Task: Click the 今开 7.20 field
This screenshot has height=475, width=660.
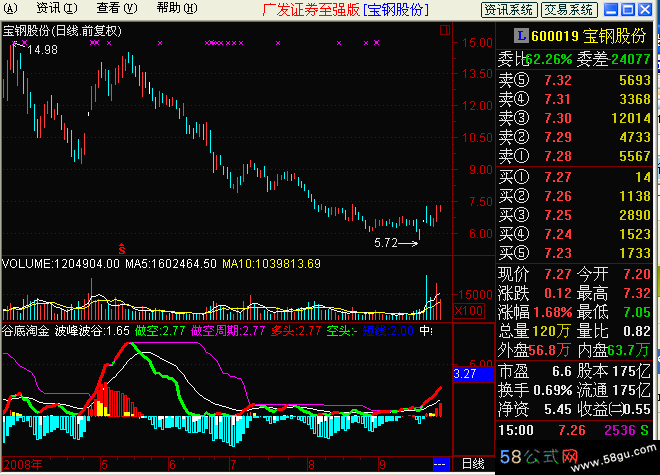Action: (x=614, y=274)
